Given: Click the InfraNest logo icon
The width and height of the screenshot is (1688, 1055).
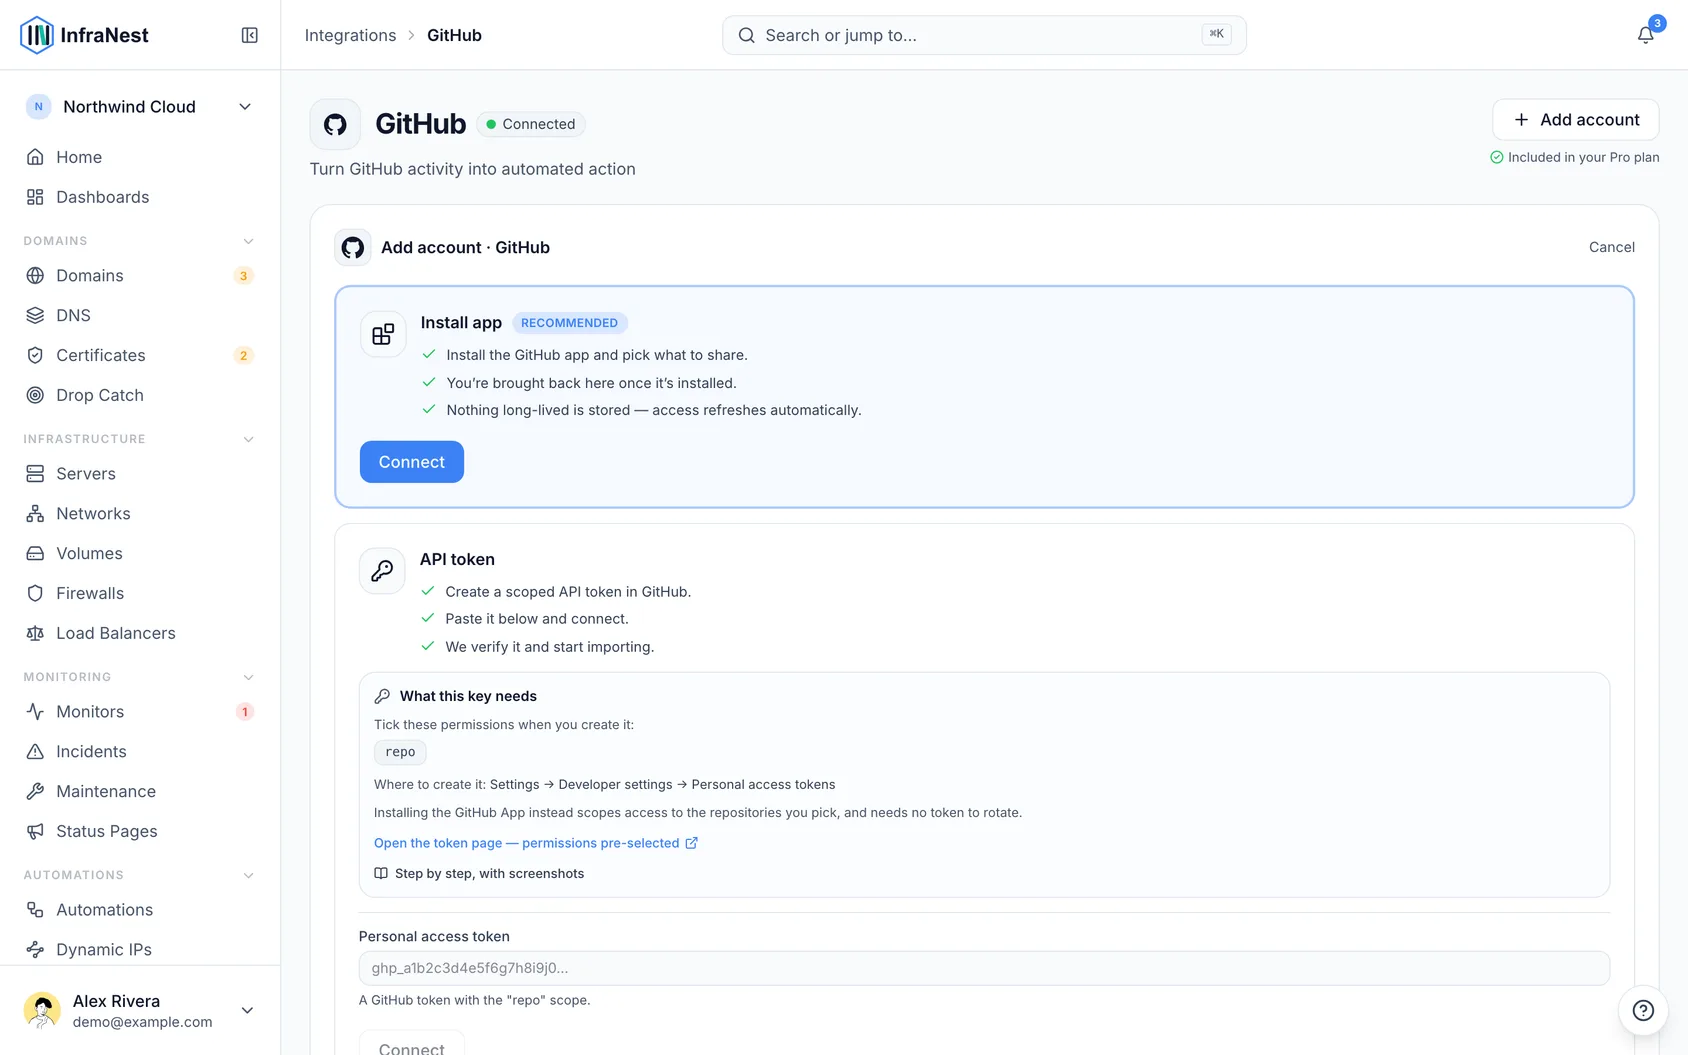Looking at the screenshot, I should click(37, 35).
